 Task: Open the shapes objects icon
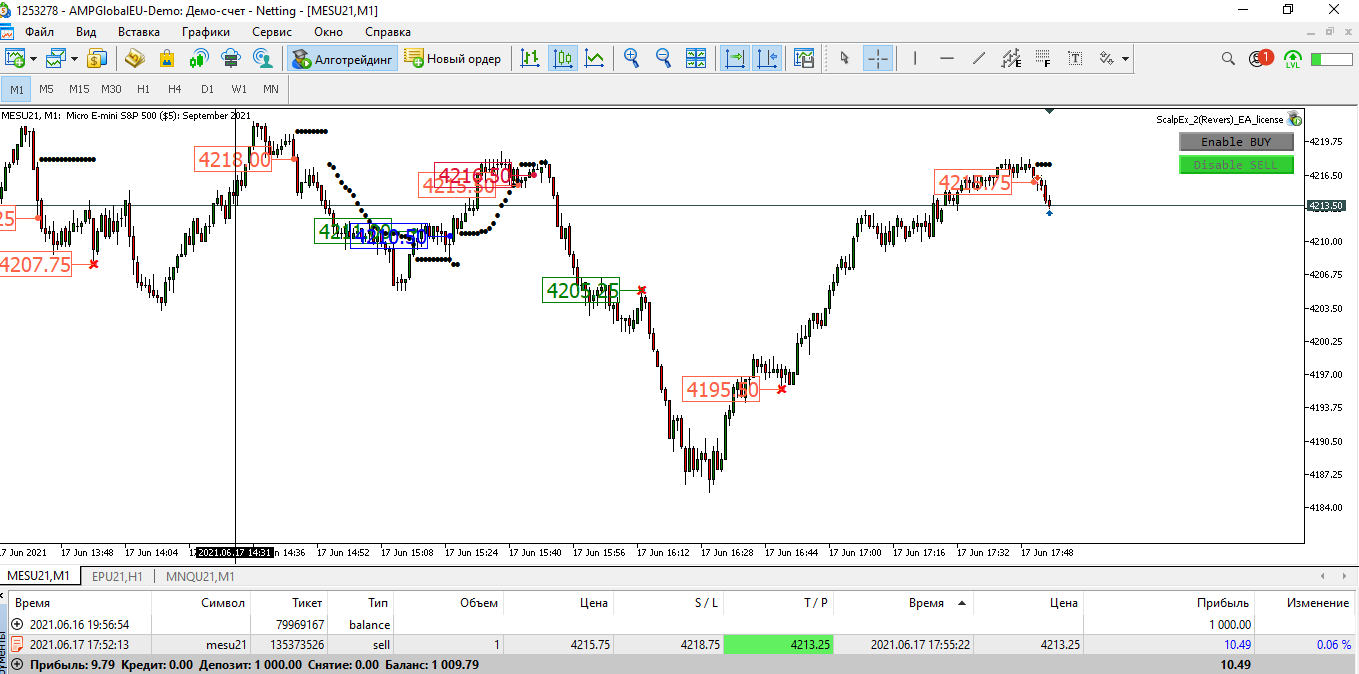[x=1107, y=59]
